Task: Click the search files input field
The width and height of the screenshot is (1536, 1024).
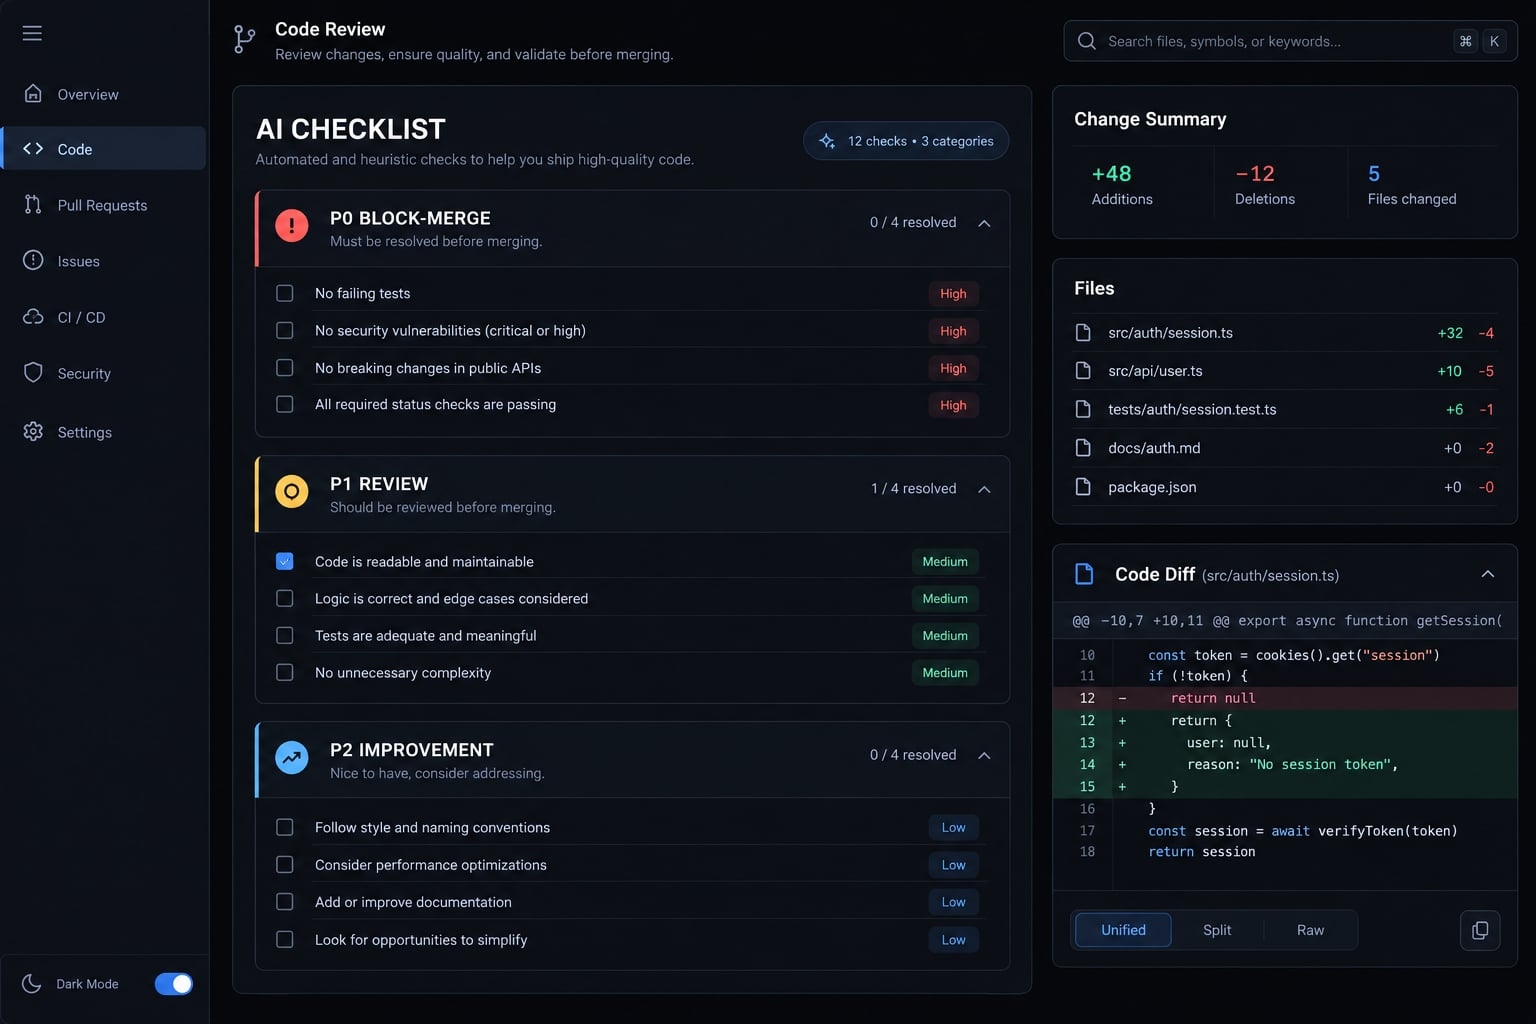Action: point(1290,41)
